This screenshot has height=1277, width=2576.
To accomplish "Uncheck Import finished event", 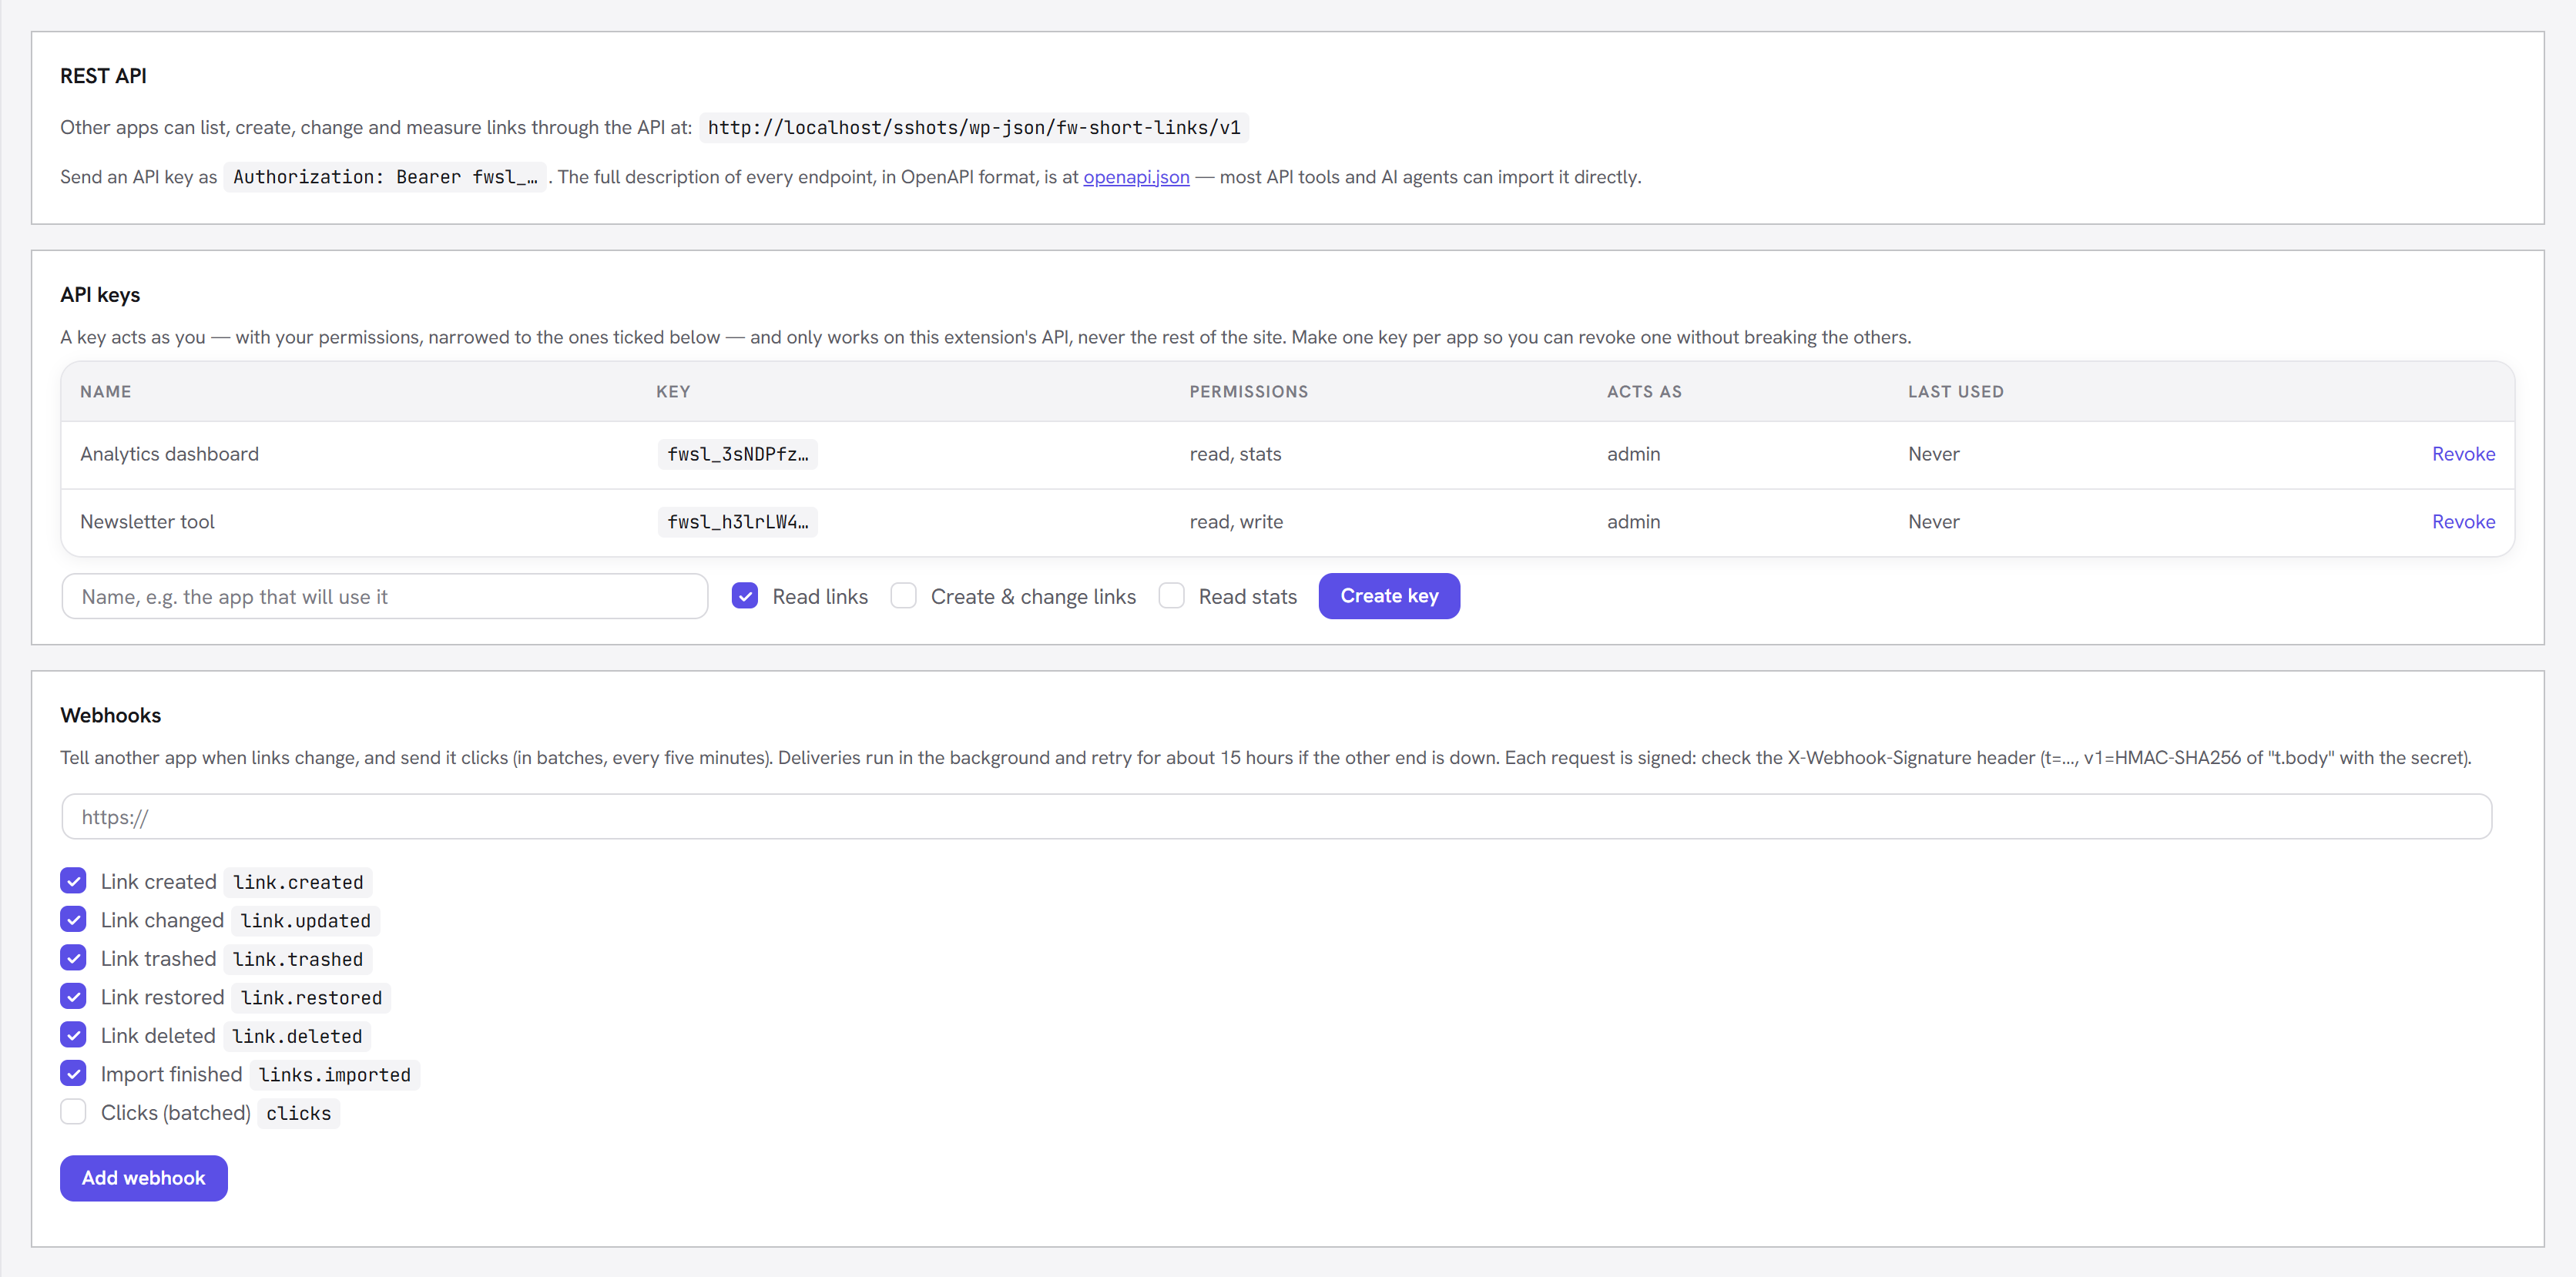I will tap(73, 1073).
